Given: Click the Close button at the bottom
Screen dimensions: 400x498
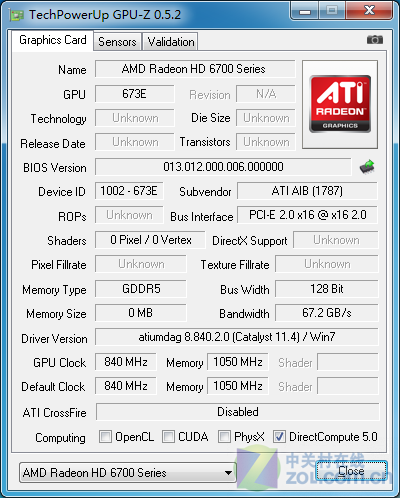Looking at the screenshot, I should point(351,471).
